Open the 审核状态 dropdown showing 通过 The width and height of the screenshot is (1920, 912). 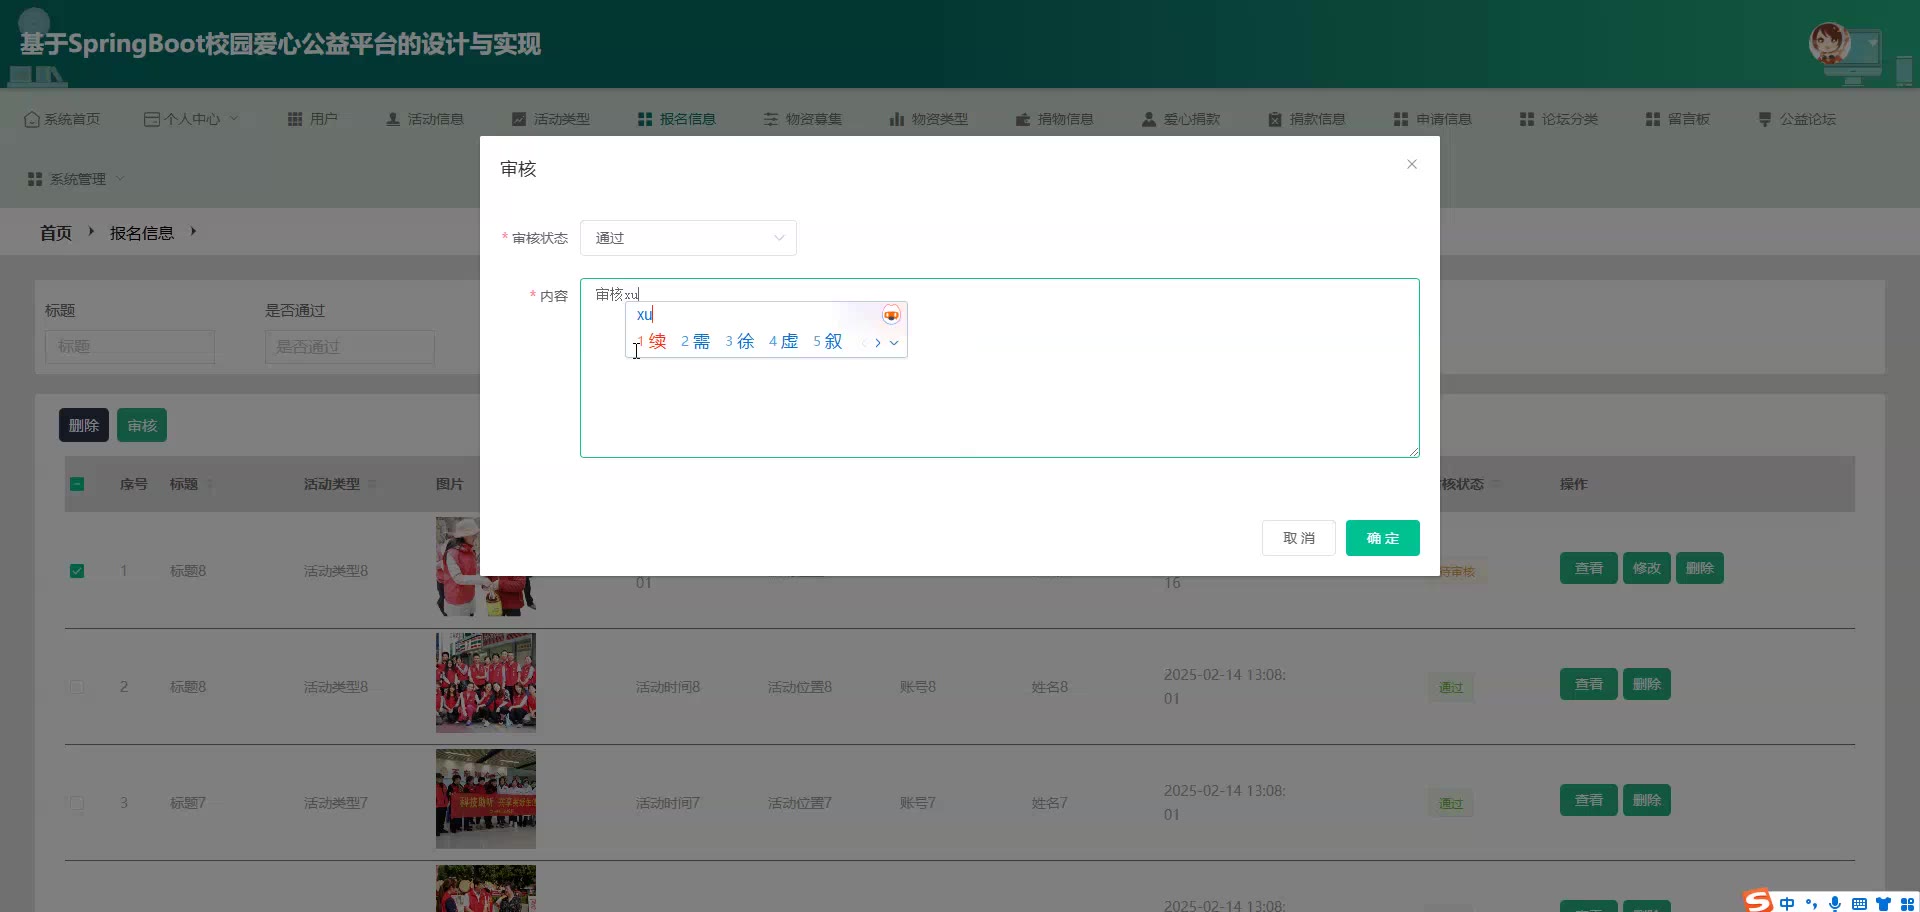coord(688,238)
